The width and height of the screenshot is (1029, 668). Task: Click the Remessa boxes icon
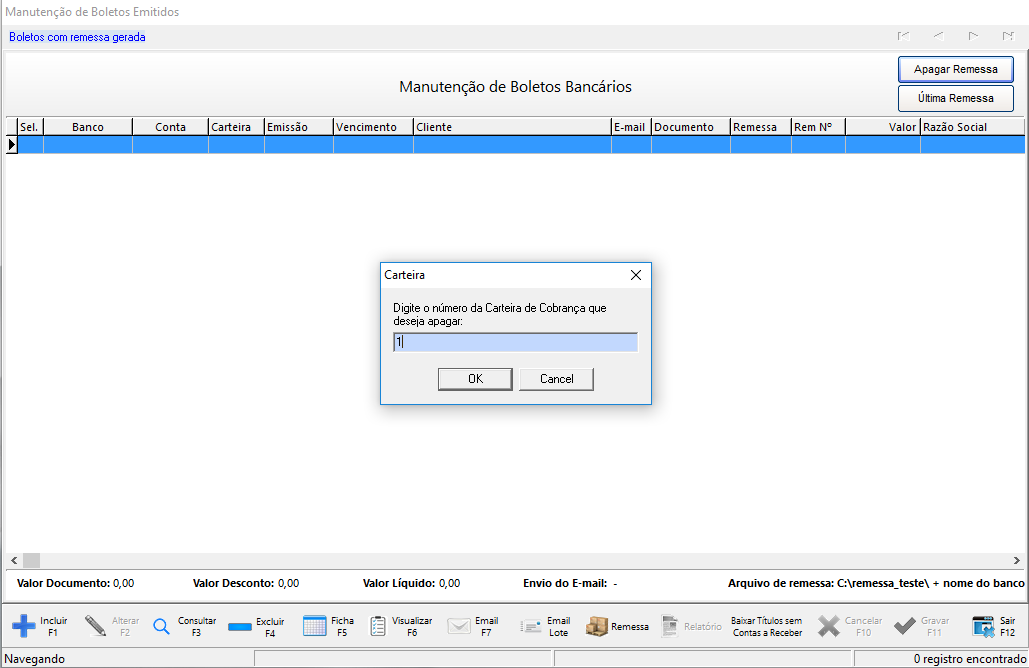point(597,626)
